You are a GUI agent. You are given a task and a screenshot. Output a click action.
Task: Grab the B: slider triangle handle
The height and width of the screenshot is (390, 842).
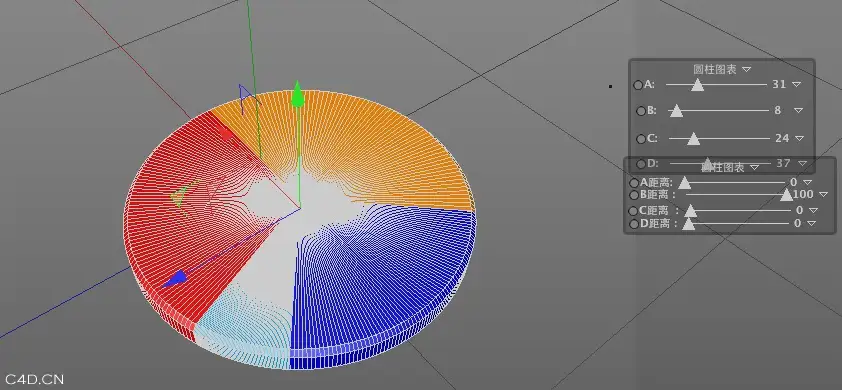coord(676,111)
